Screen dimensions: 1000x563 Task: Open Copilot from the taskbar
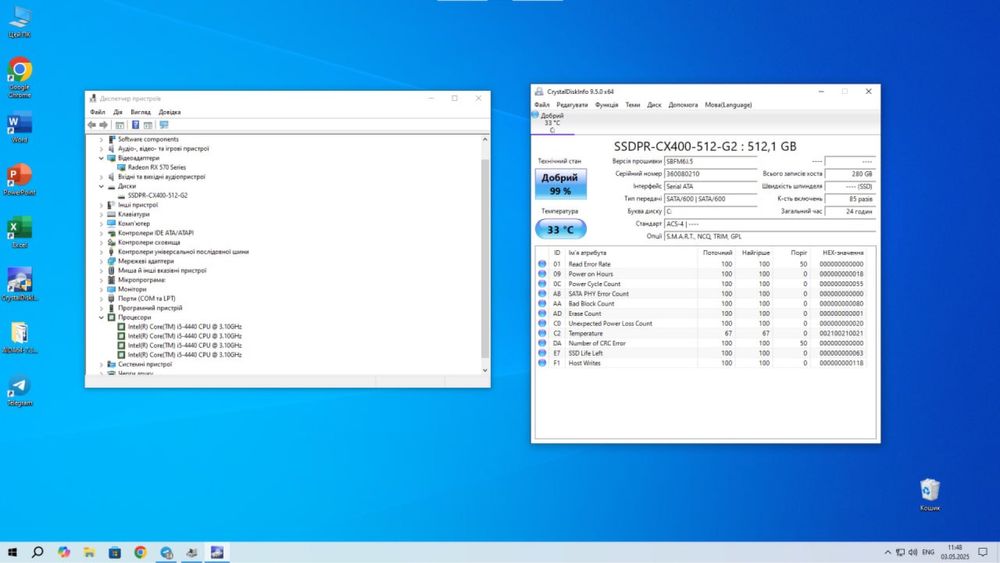tap(64, 552)
